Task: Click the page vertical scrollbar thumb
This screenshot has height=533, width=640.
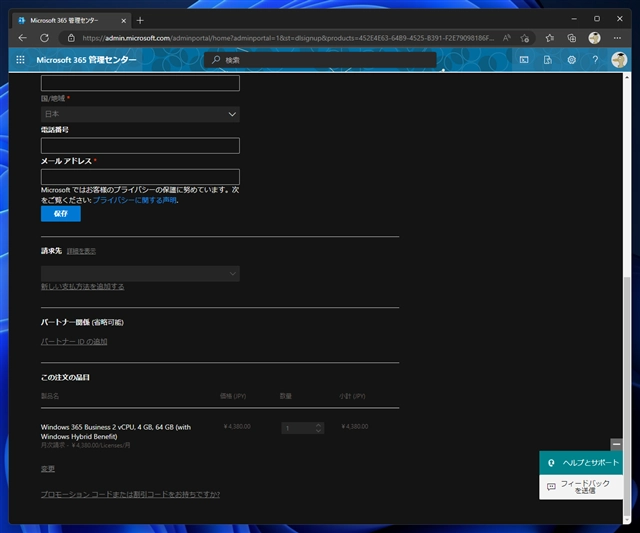Action: point(627,396)
